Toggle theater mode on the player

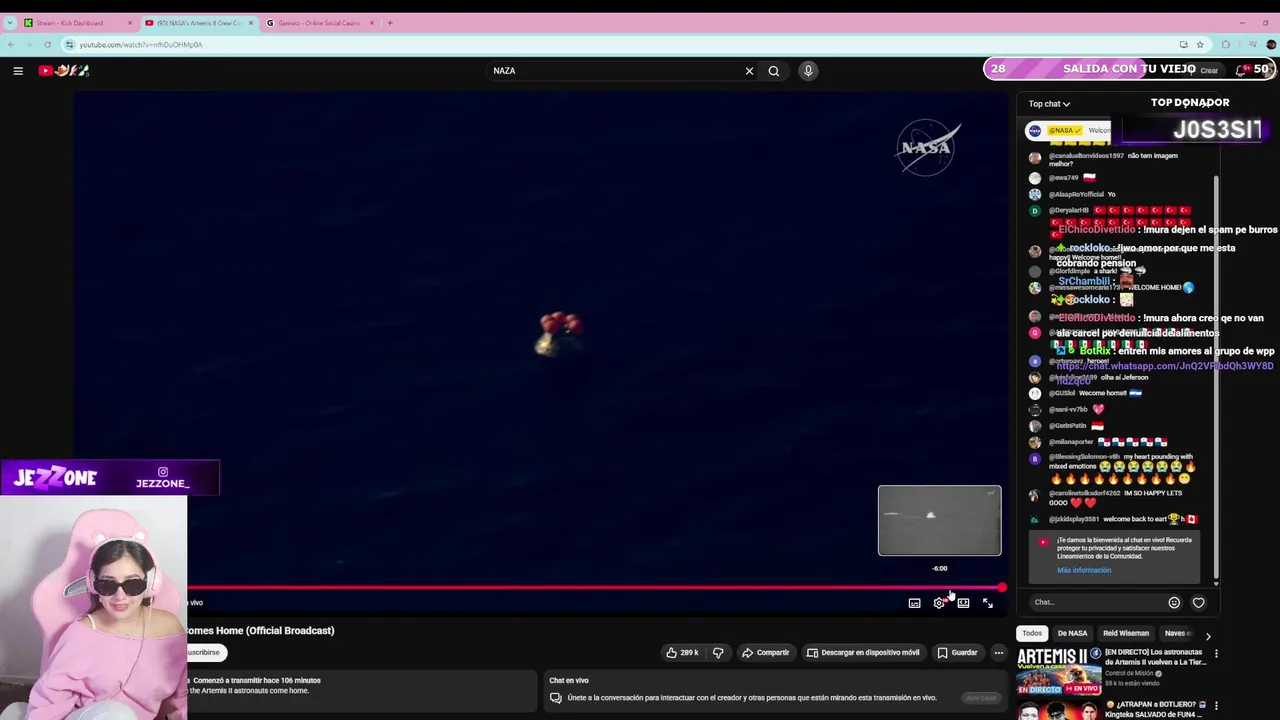(x=963, y=603)
